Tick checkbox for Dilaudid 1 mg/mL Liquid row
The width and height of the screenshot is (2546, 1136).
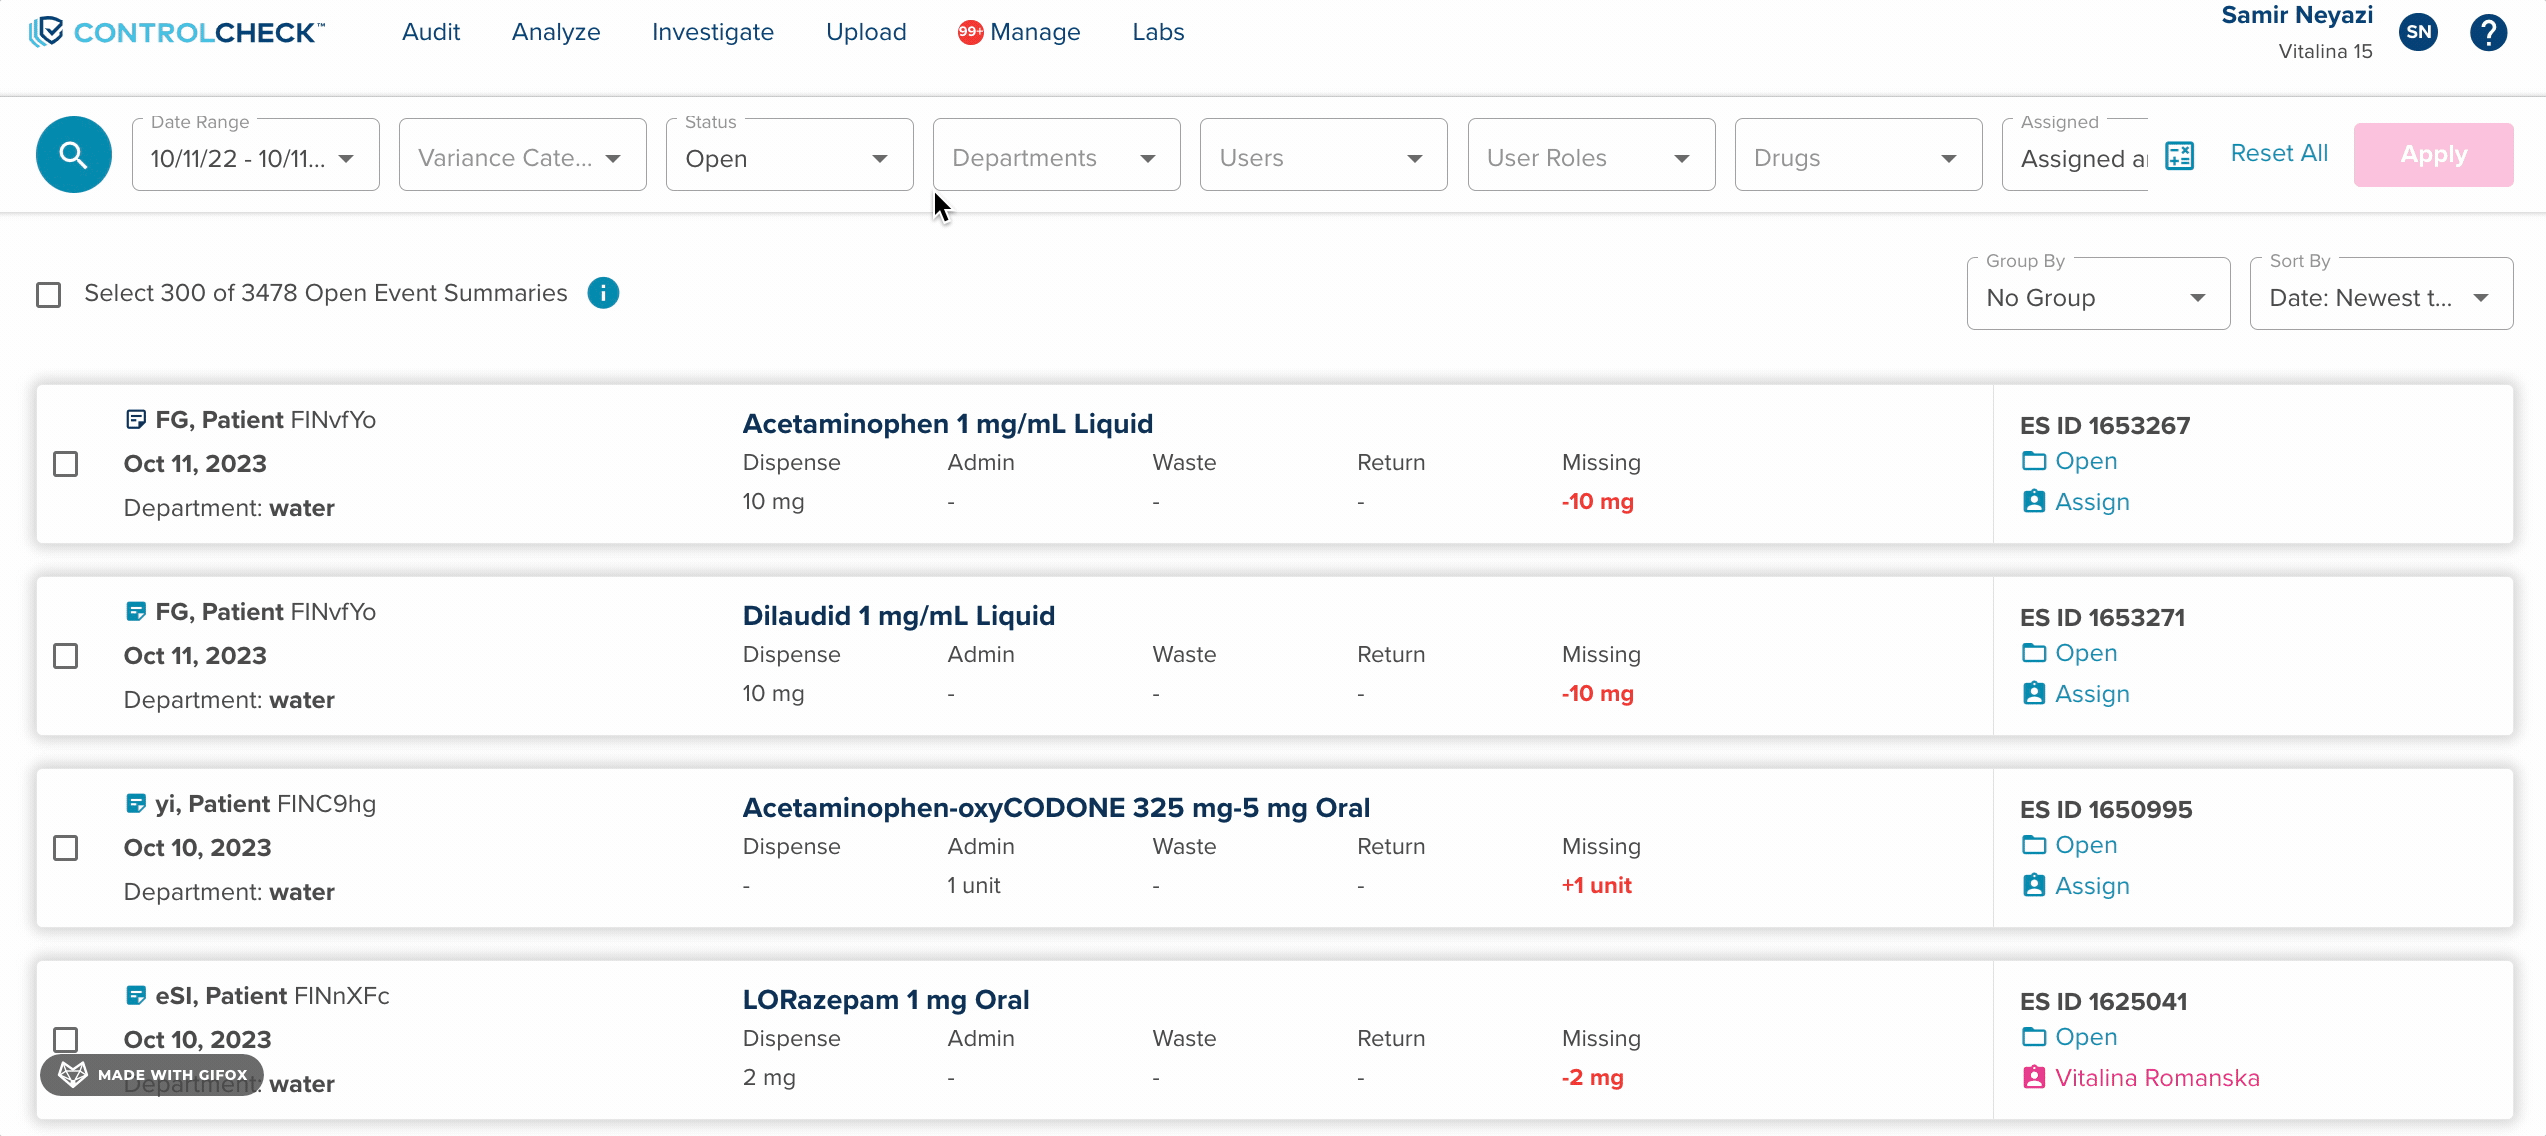pos(66,656)
